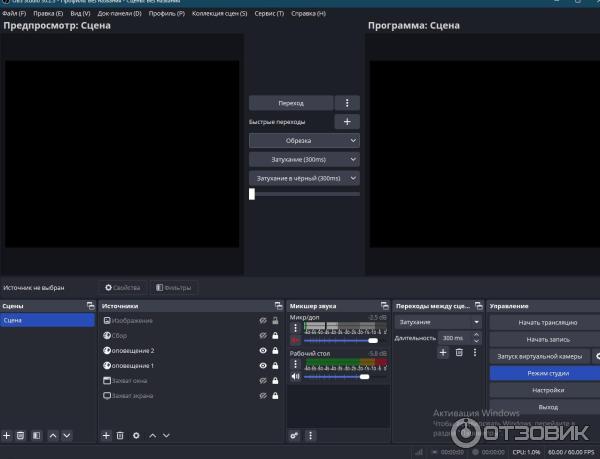Viewport: 600px width, 459px height.
Task: Open Рабочий стол channel three-dot menu
Action: pos(295,364)
